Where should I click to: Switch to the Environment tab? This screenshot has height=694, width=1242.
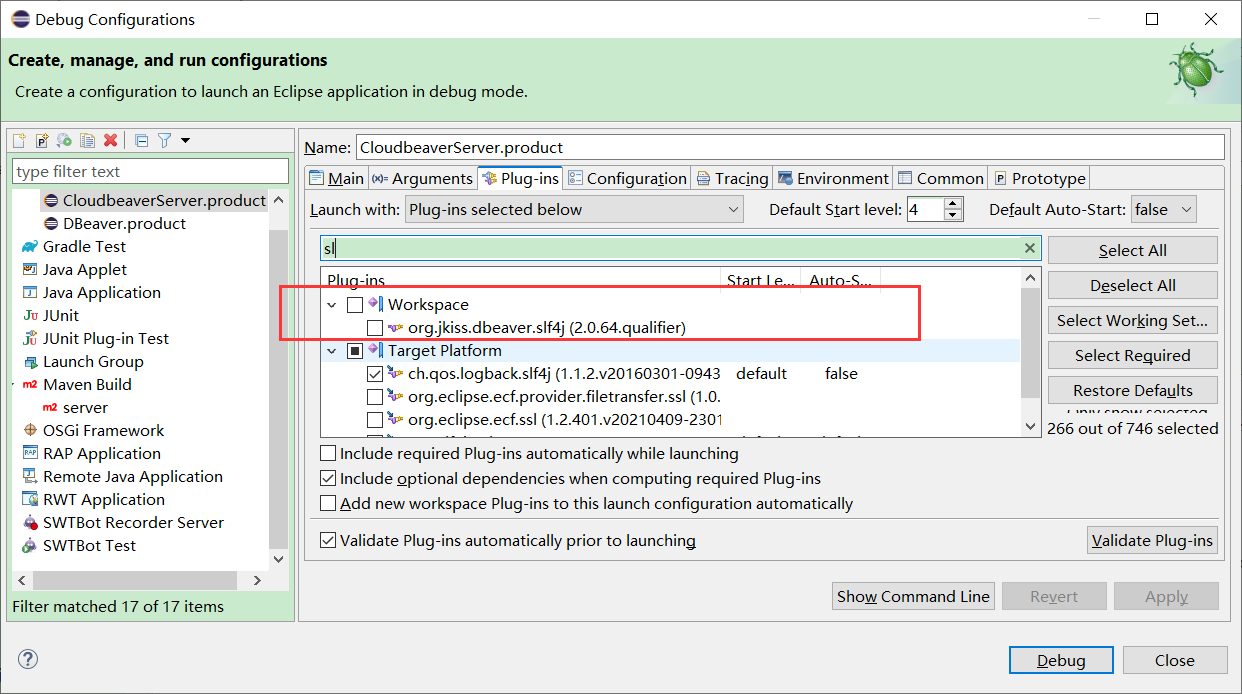tap(833, 178)
